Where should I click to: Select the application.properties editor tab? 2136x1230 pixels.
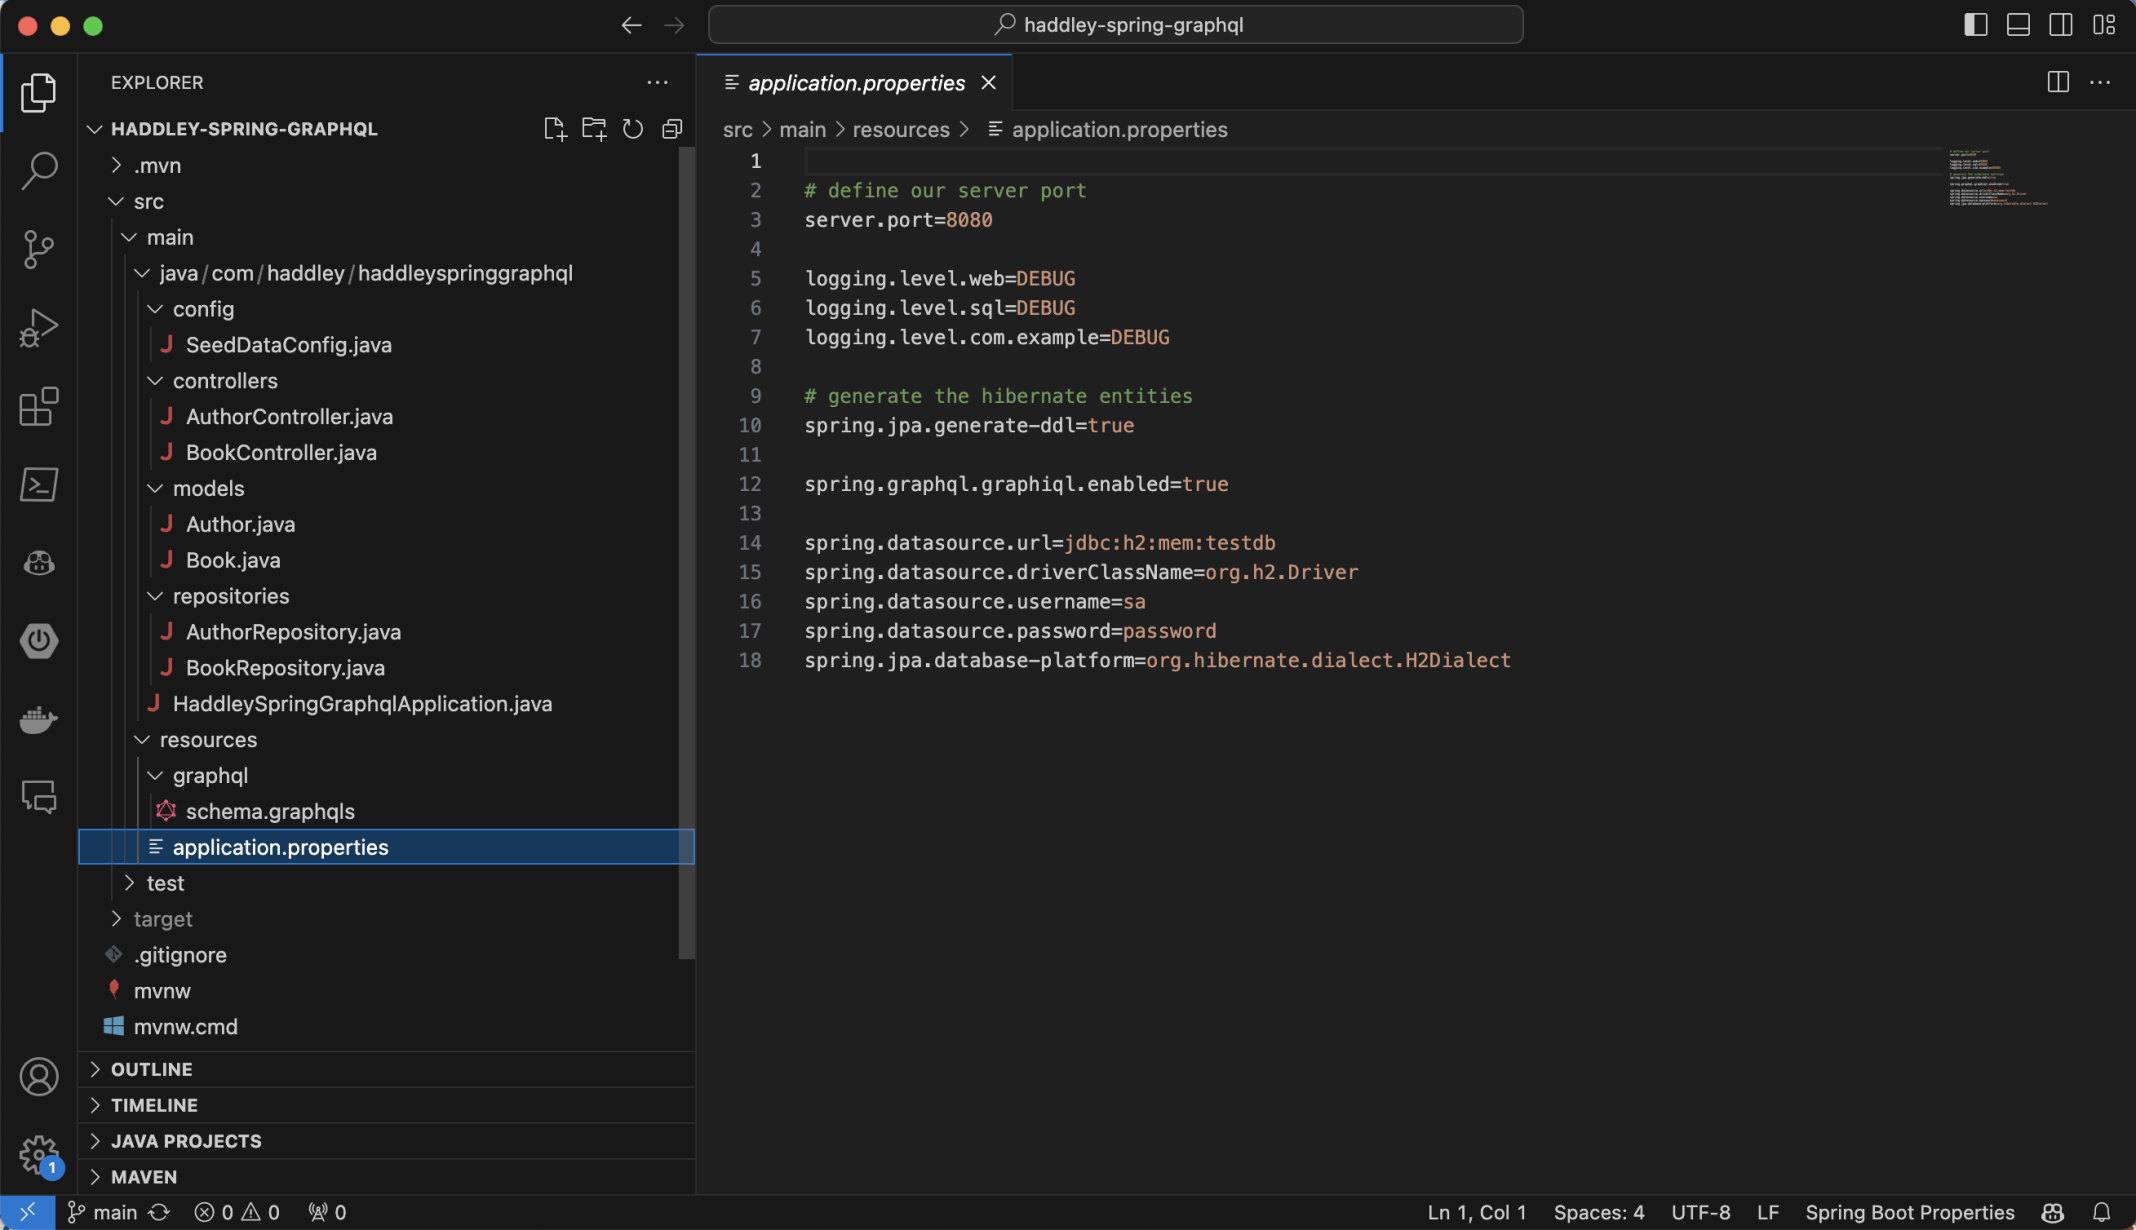tap(856, 83)
